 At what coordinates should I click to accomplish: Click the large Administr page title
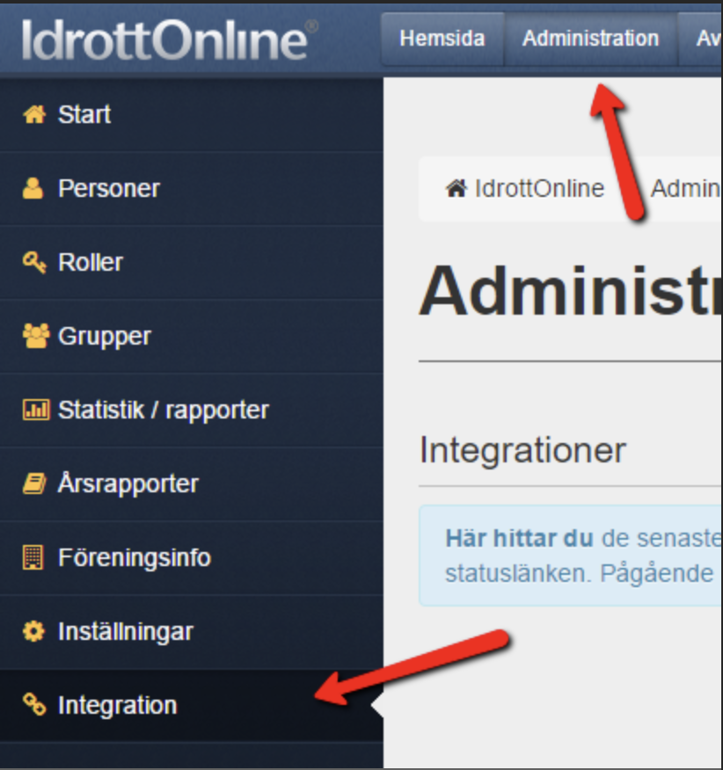pos(570,292)
